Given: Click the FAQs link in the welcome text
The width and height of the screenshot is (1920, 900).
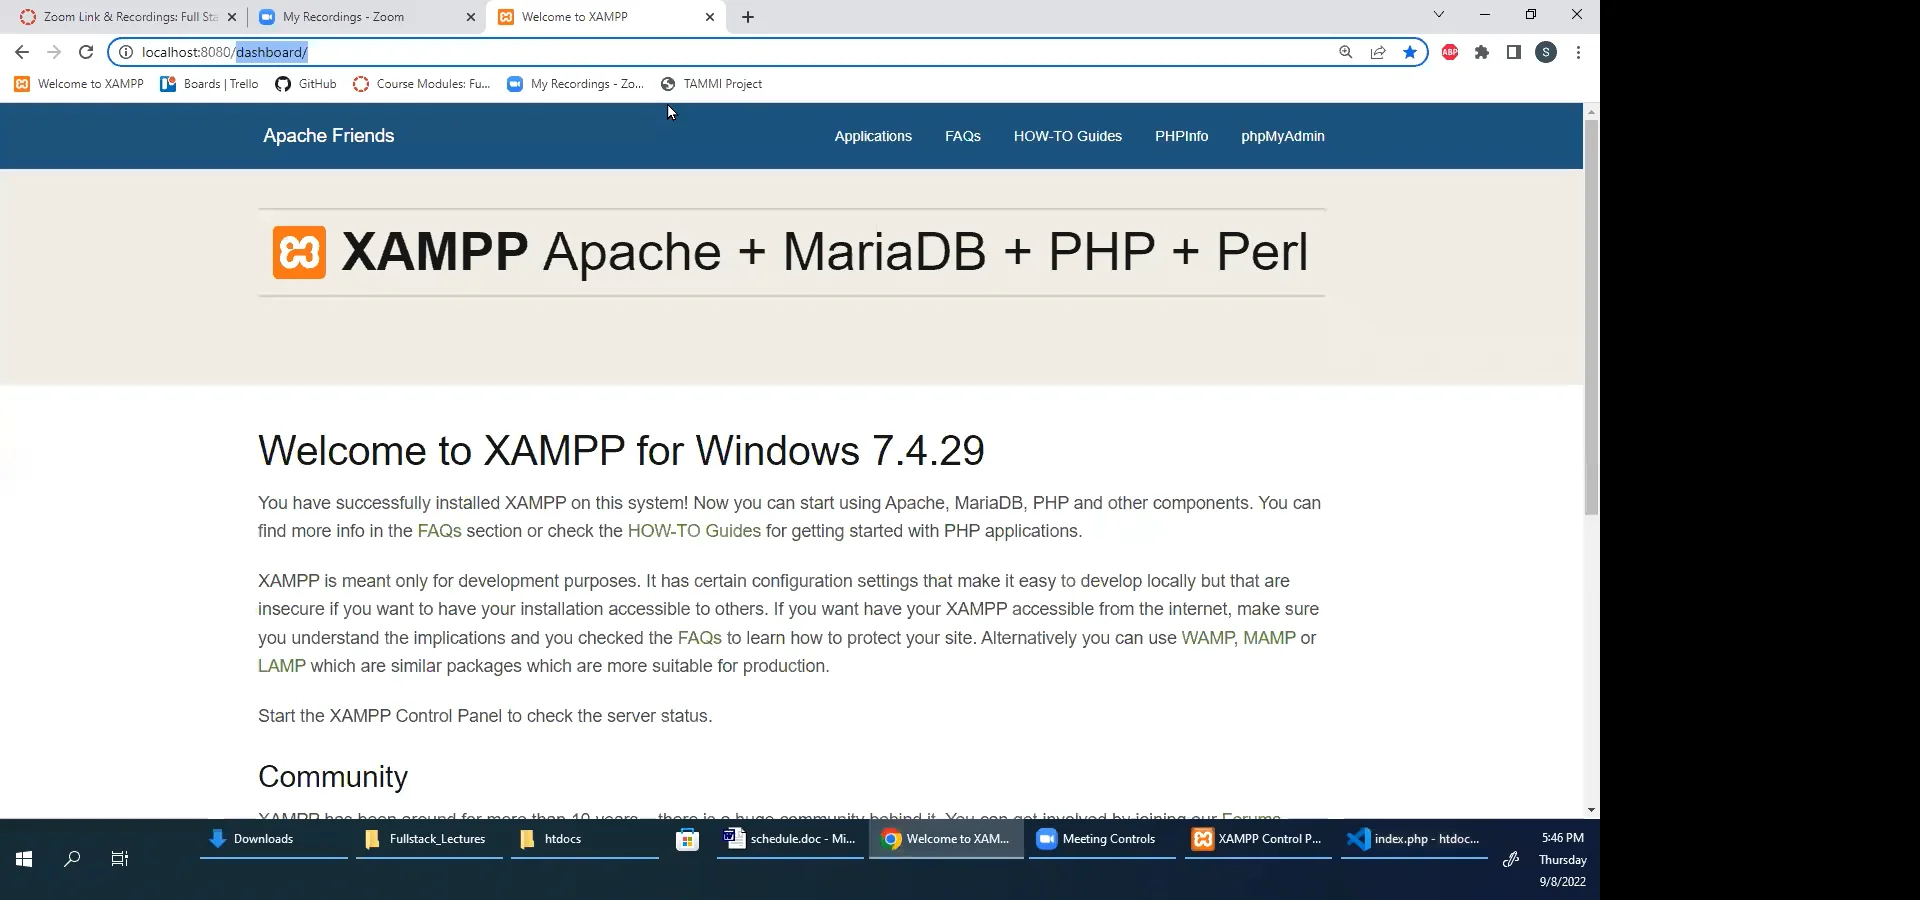Looking at the screenshot, I should [x=439, y=531].
